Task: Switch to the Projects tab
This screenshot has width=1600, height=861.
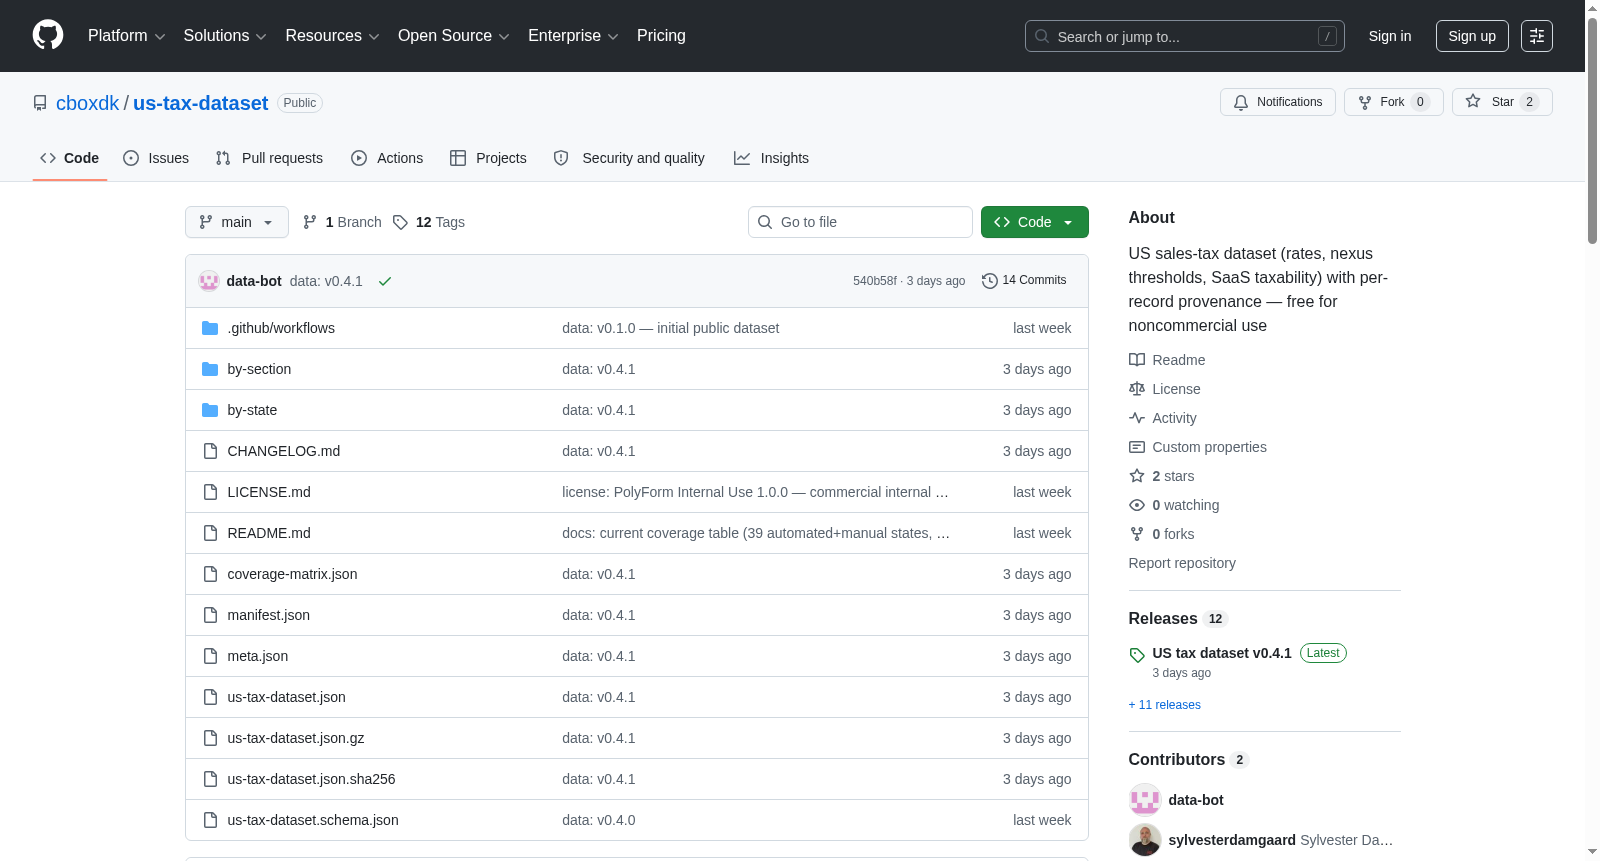Action: tap(488, 158)
